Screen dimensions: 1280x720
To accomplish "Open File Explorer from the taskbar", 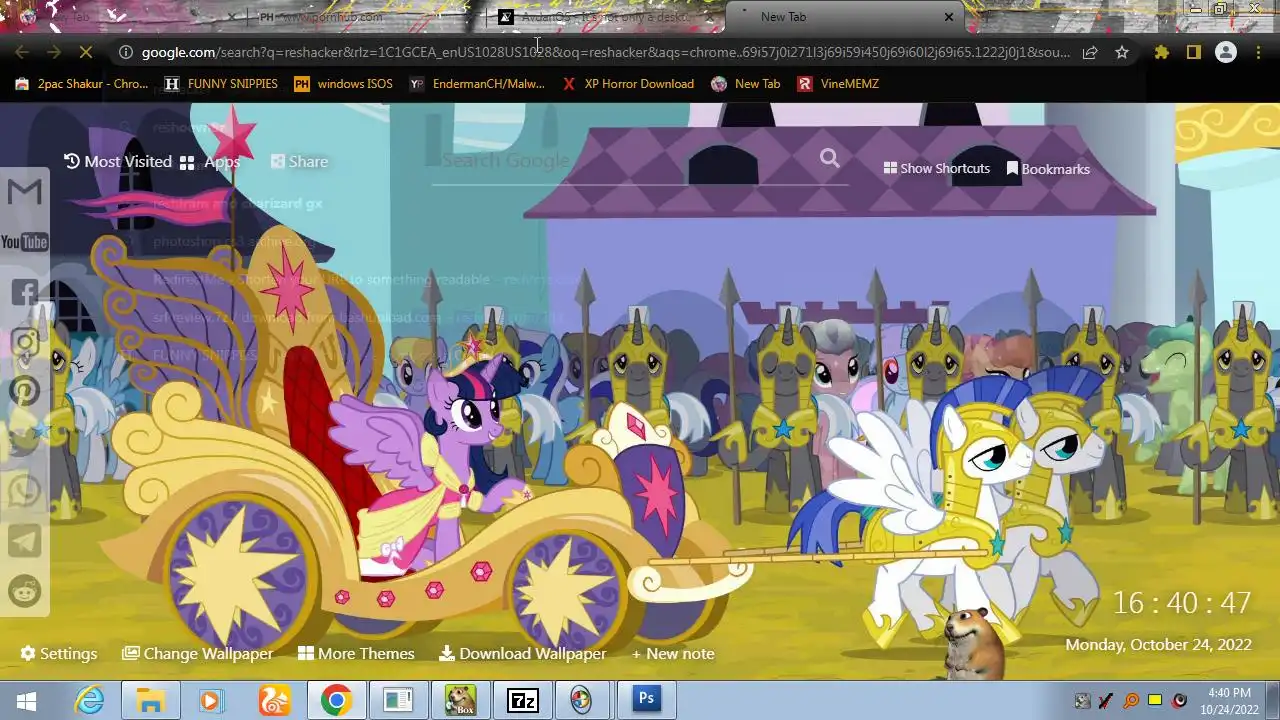I will (150, 700).
